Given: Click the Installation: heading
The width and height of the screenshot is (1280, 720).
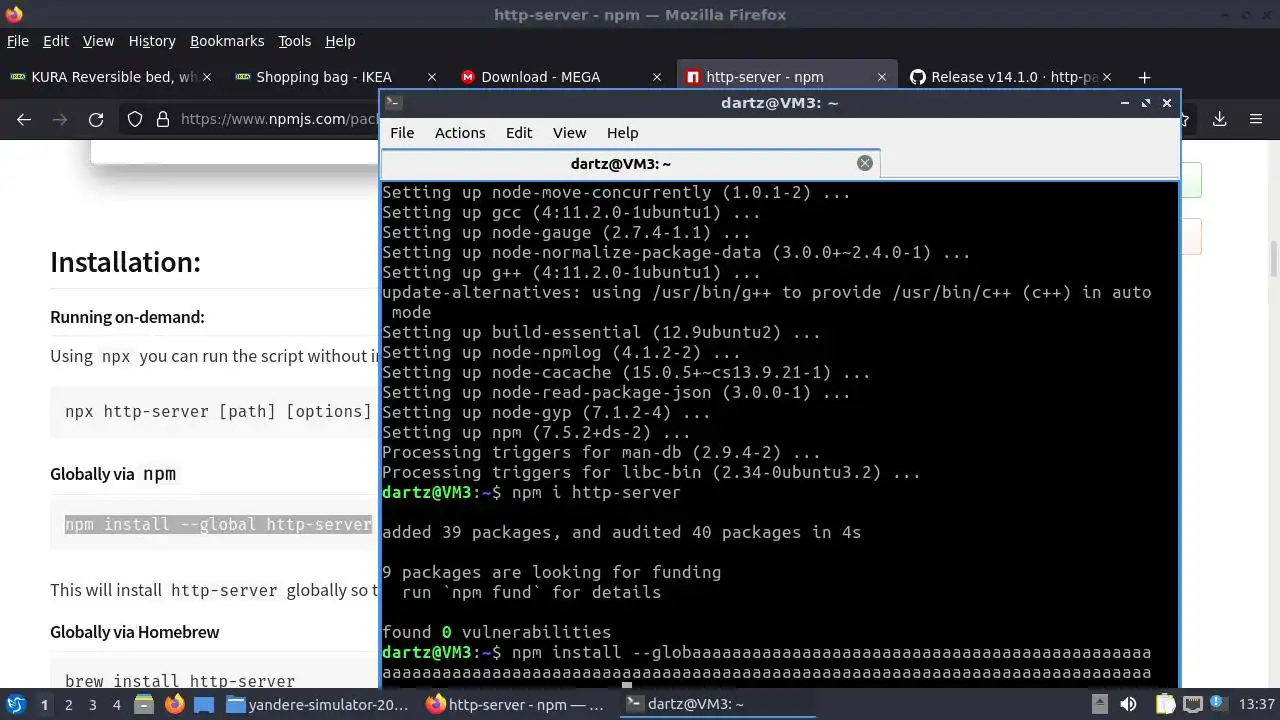Looking at the screenshot, I should click(125, 262).
